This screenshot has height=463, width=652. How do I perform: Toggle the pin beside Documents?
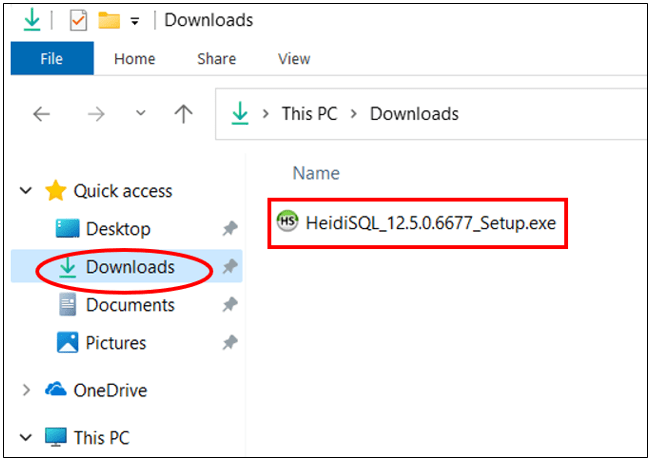pyautogui.click(x=229, y=305)
